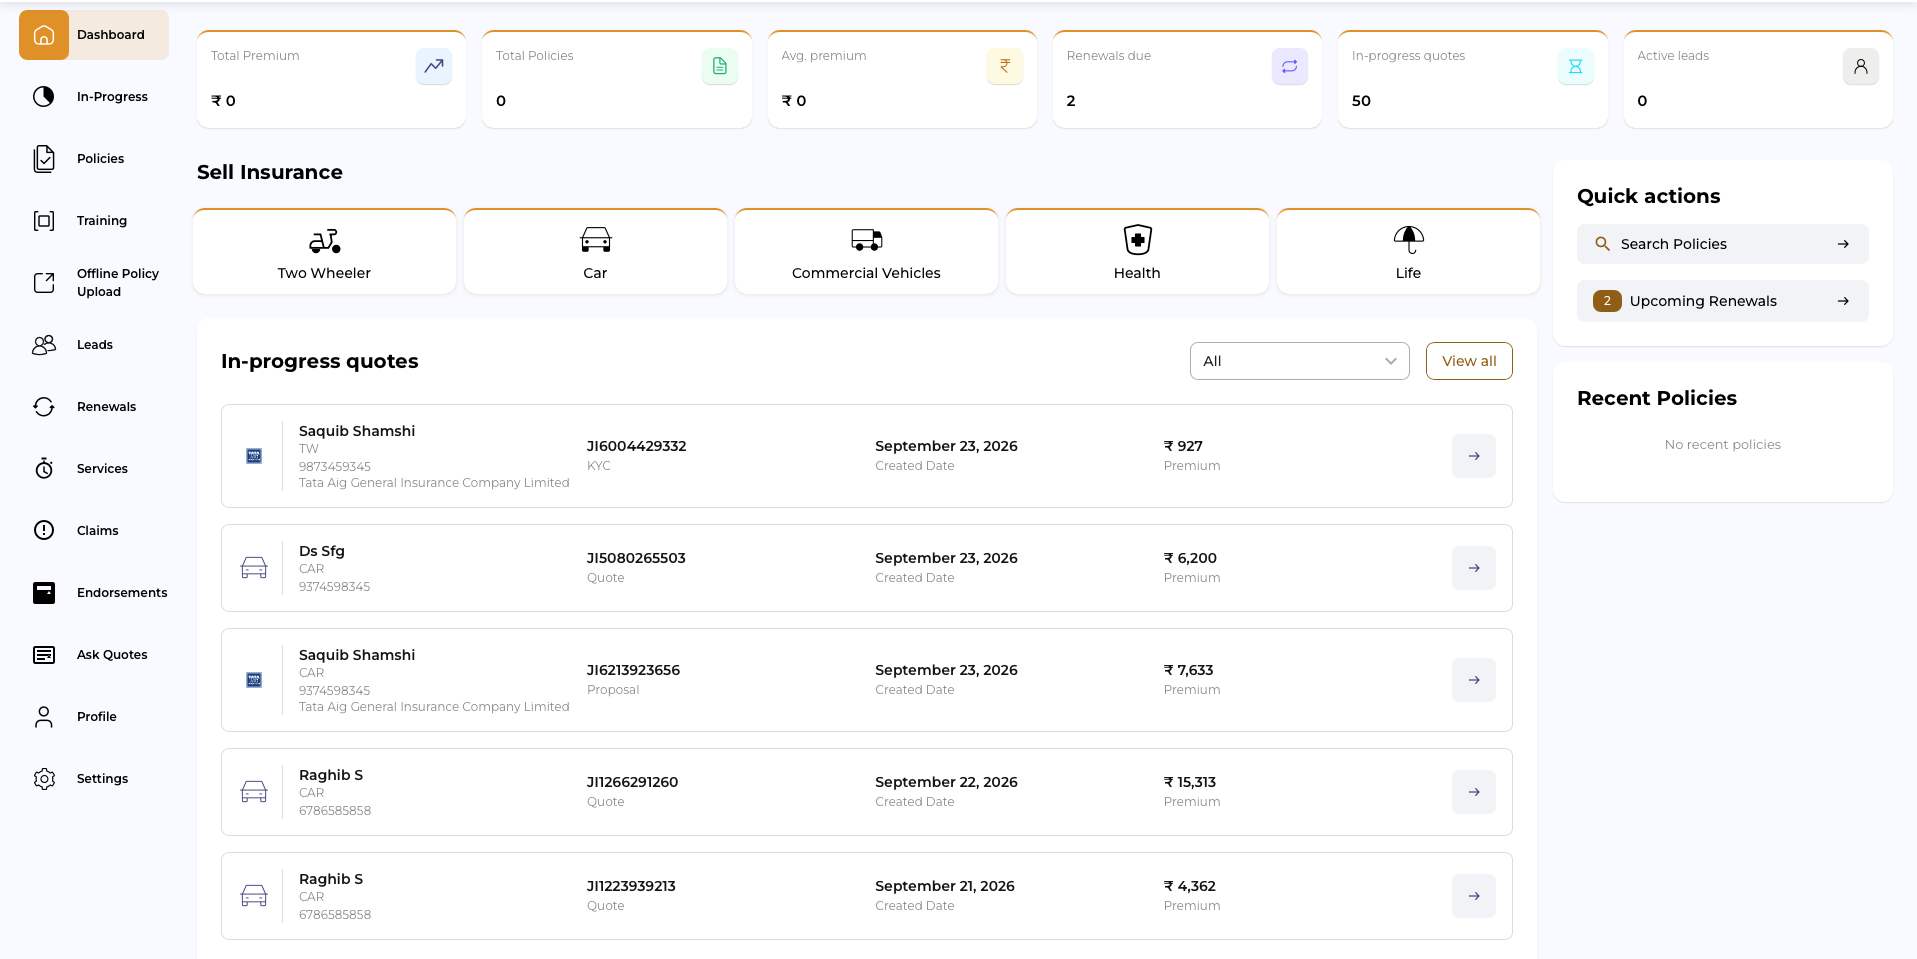
Task: Open the Dashboard home icon
Action: coord(44,35)
